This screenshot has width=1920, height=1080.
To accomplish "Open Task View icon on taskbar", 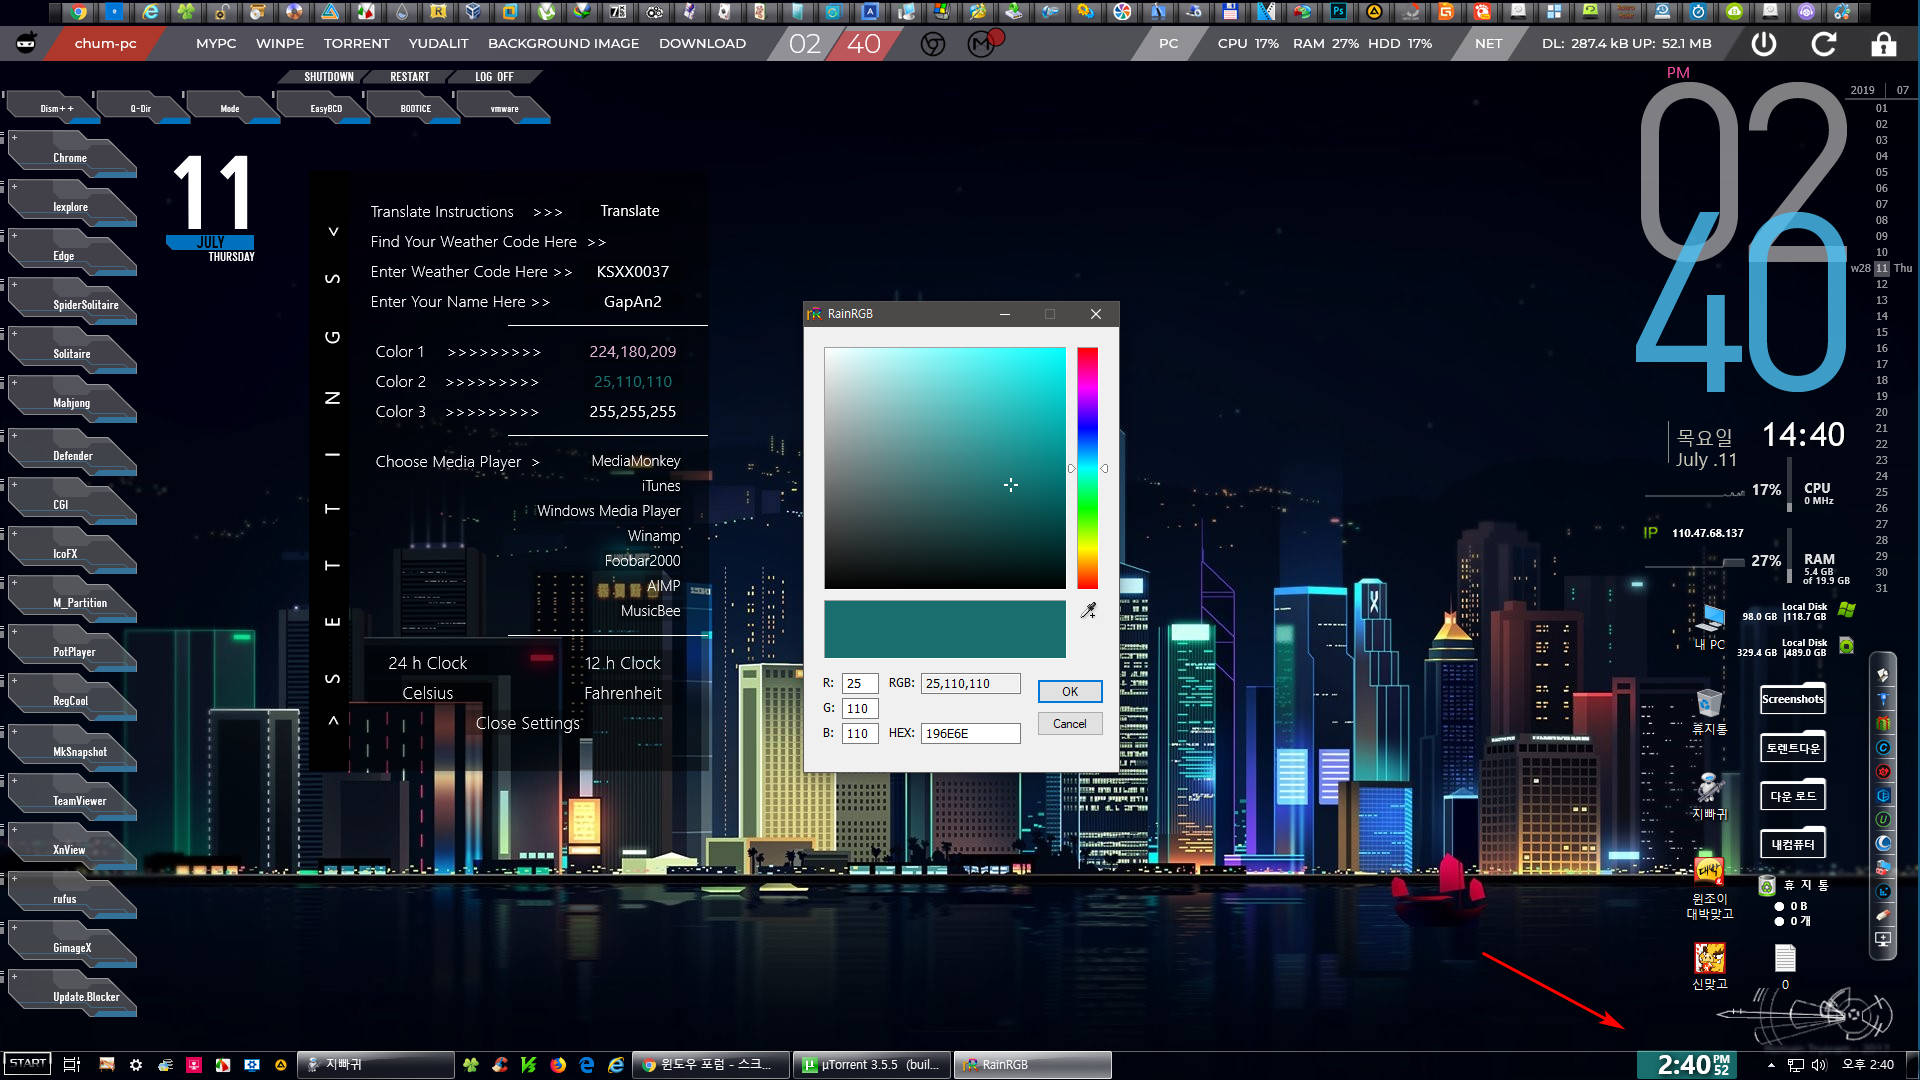I will point(71,1065).
